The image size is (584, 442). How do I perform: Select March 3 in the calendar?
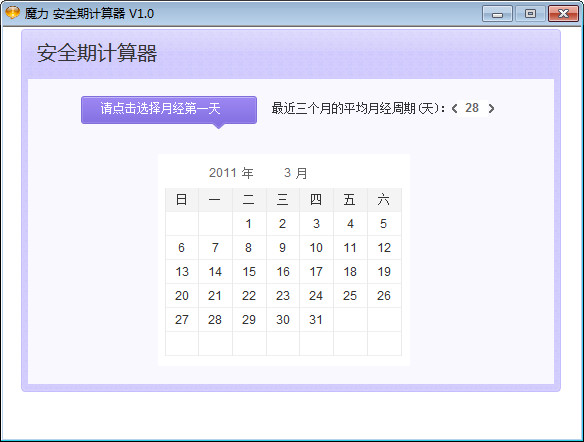pos(316,223)
